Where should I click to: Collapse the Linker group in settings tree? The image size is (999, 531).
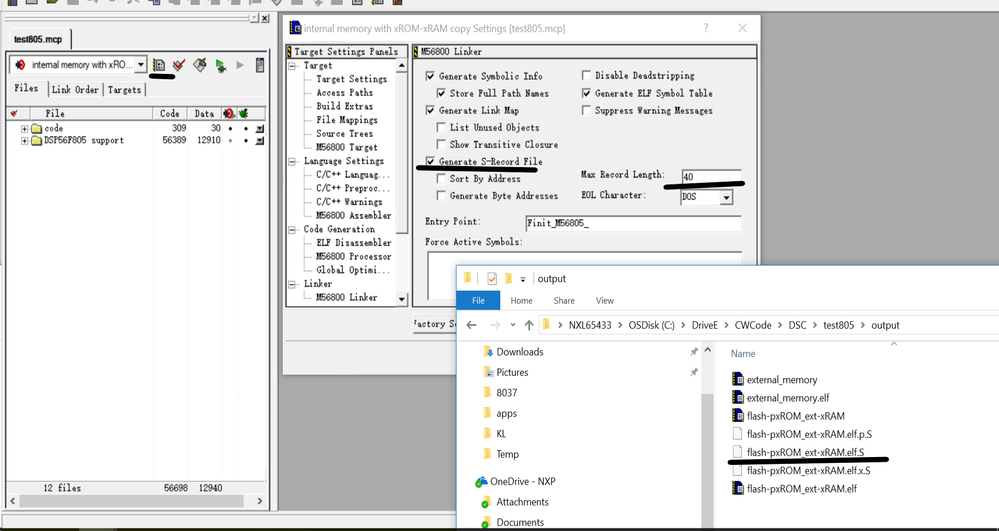293,284
